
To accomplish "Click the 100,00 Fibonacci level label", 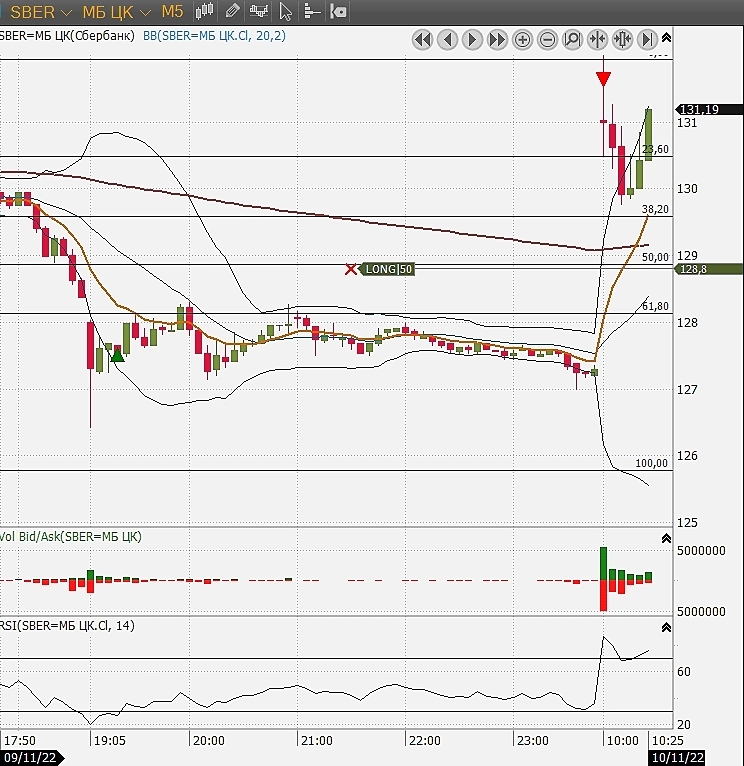I will pyautogui.click(x=652, y=463).
